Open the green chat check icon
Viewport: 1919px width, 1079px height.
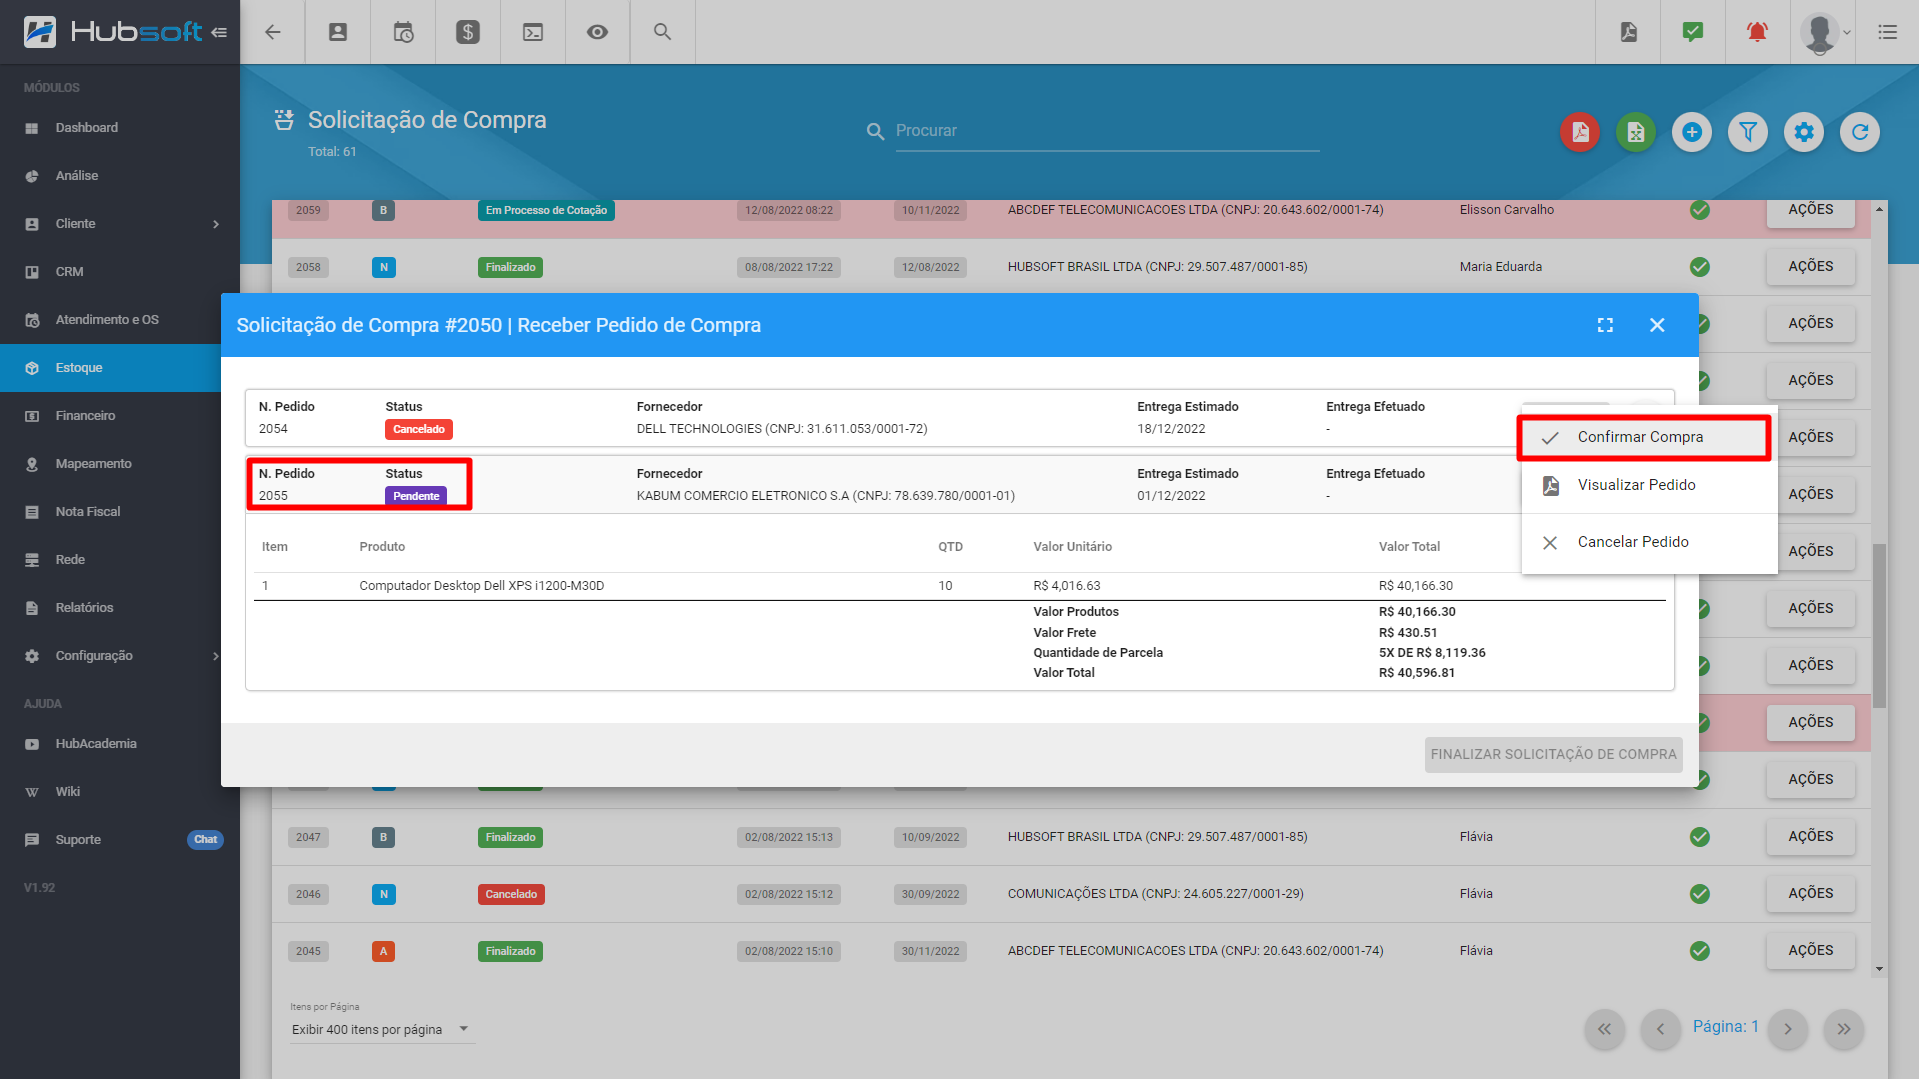pyautogui.click(x=1692, y=32)
